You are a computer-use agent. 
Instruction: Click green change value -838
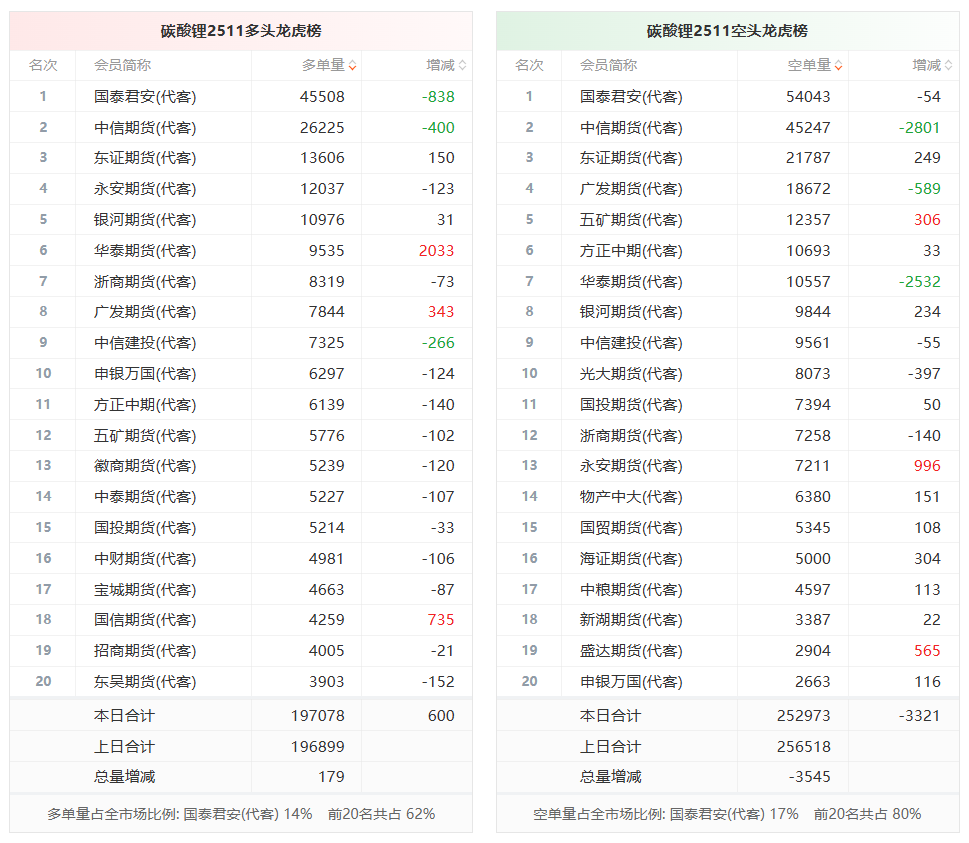click(438, 97)
